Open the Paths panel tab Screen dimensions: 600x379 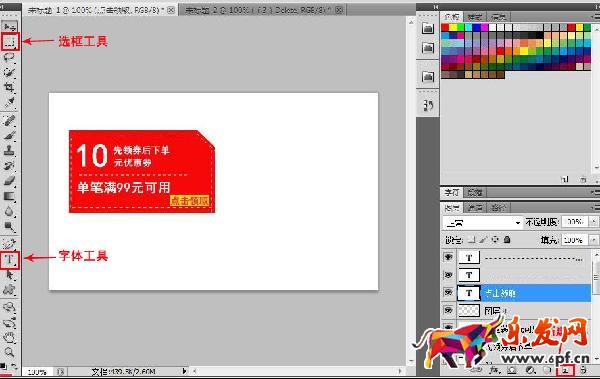(498, 208)
